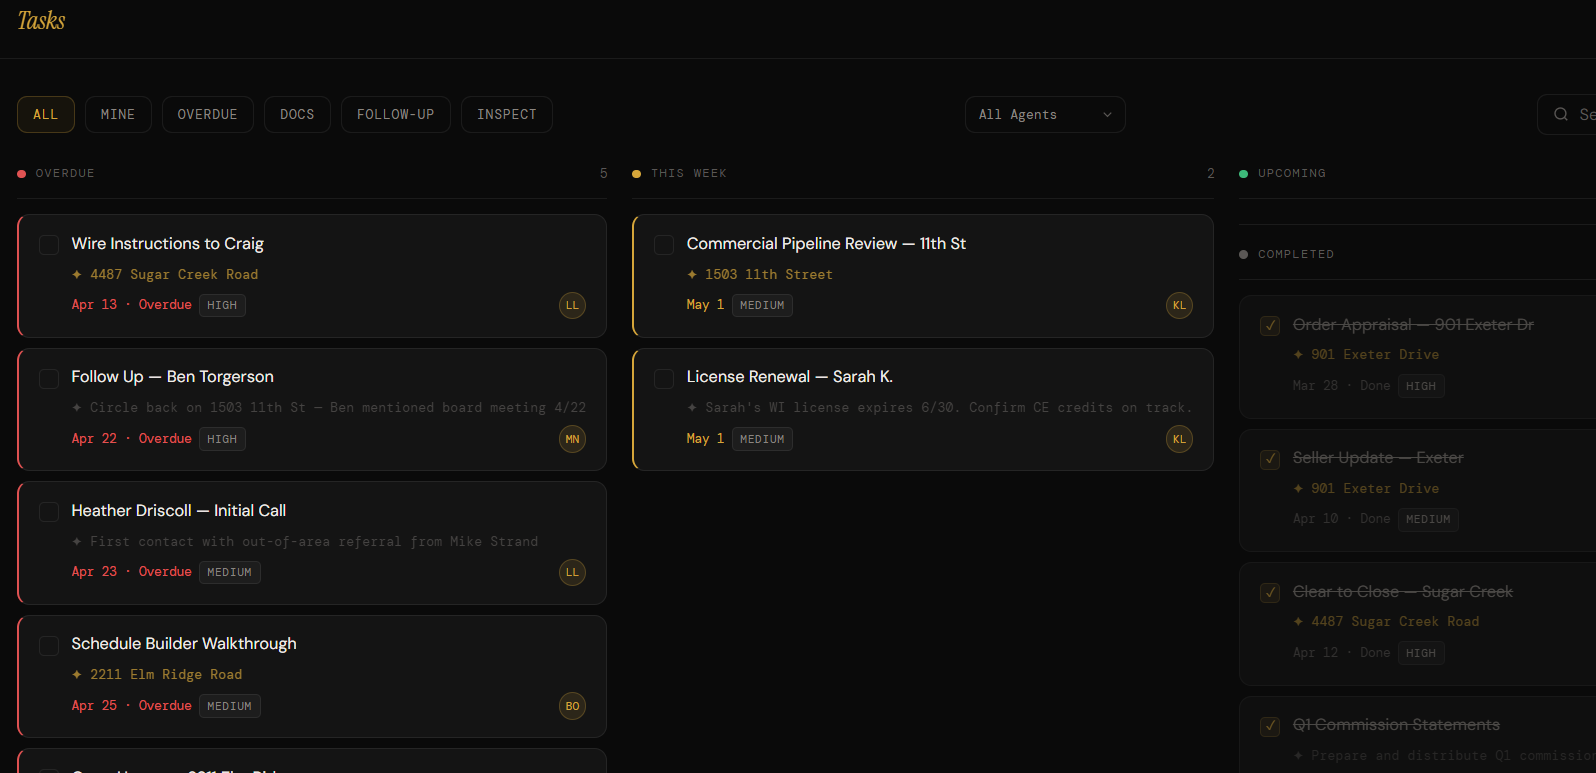Open Wire Instructions to Craig task title
This screenshot has height=773, width=1596.
pos(168,244)
